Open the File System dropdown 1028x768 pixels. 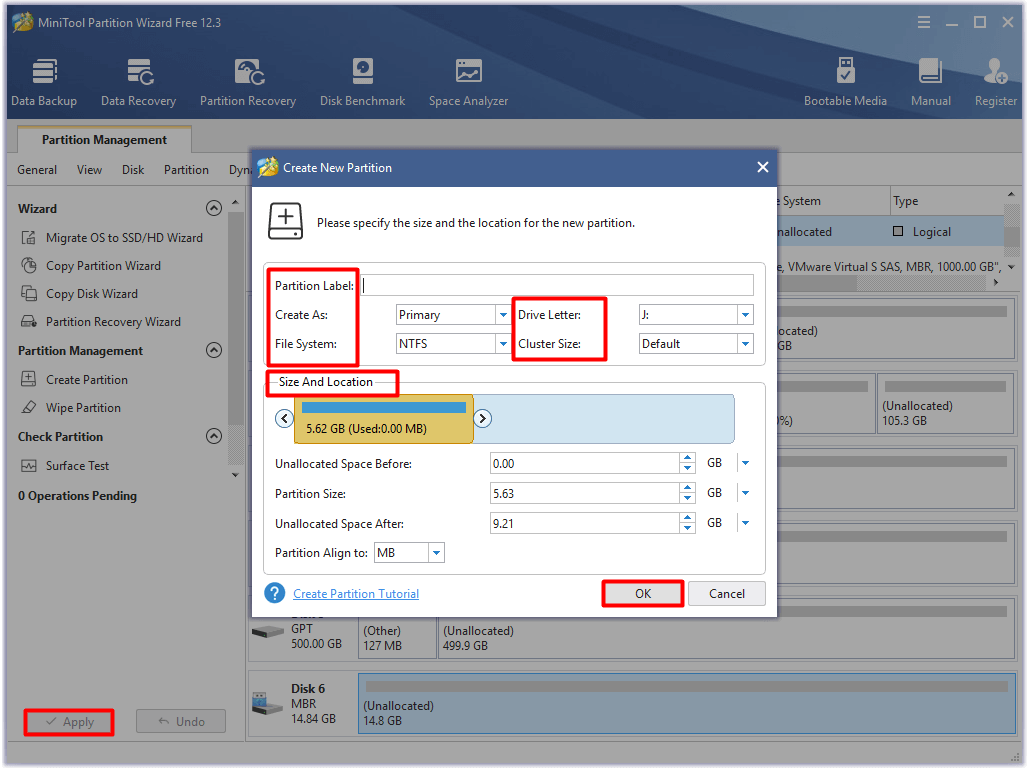(x=503, y=344)
